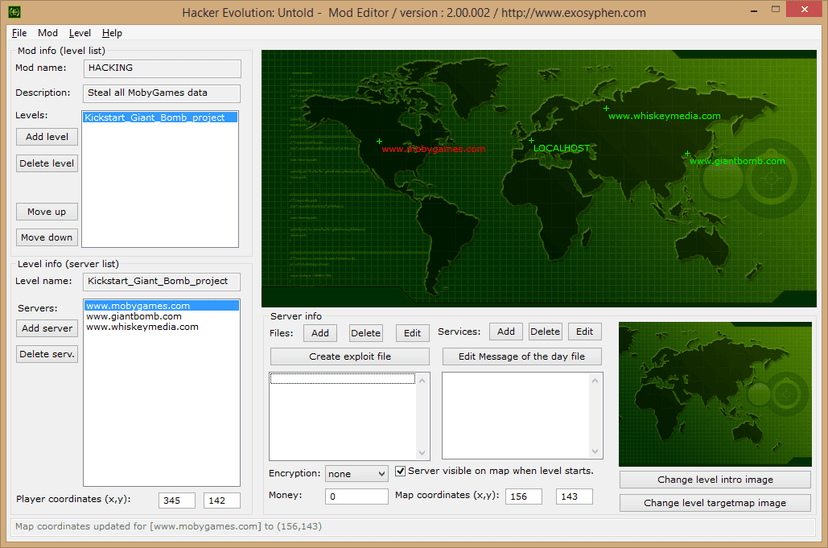The image size is (828, 548).
Task: Click the www.giantbomb.com marker on map
Action: coord(687,154)
